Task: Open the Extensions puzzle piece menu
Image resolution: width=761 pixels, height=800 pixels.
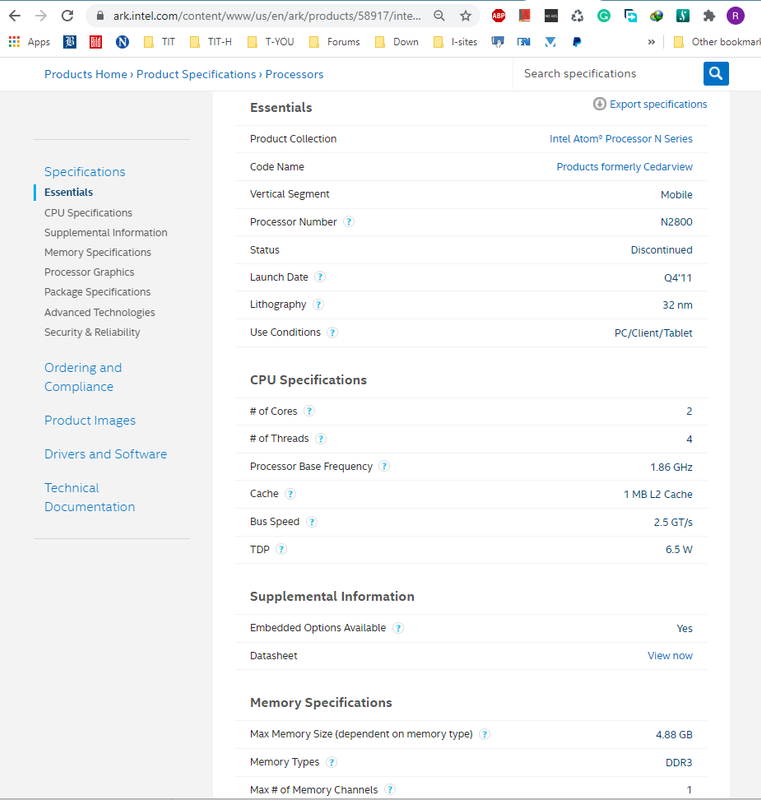Action: pos(709,16)
